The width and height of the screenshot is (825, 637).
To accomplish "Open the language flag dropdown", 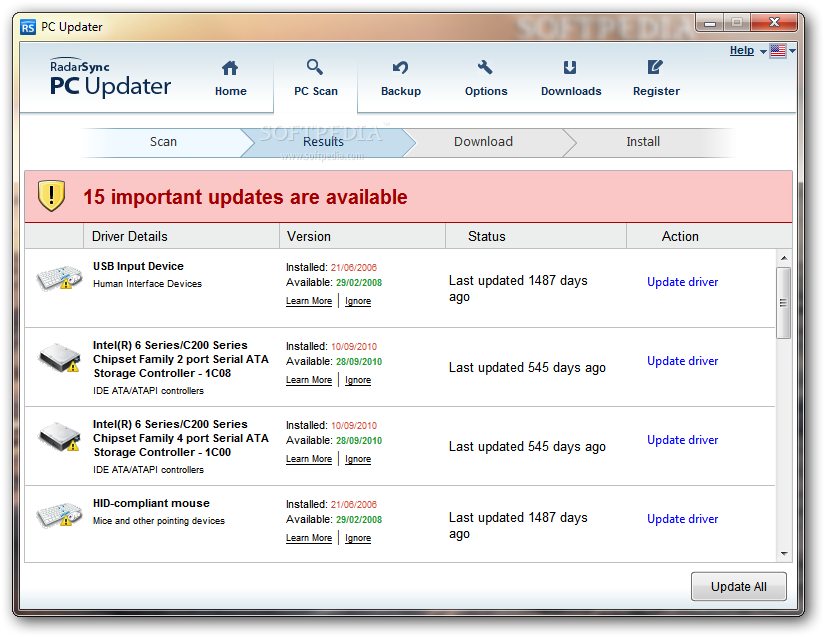I will (782, 50).
